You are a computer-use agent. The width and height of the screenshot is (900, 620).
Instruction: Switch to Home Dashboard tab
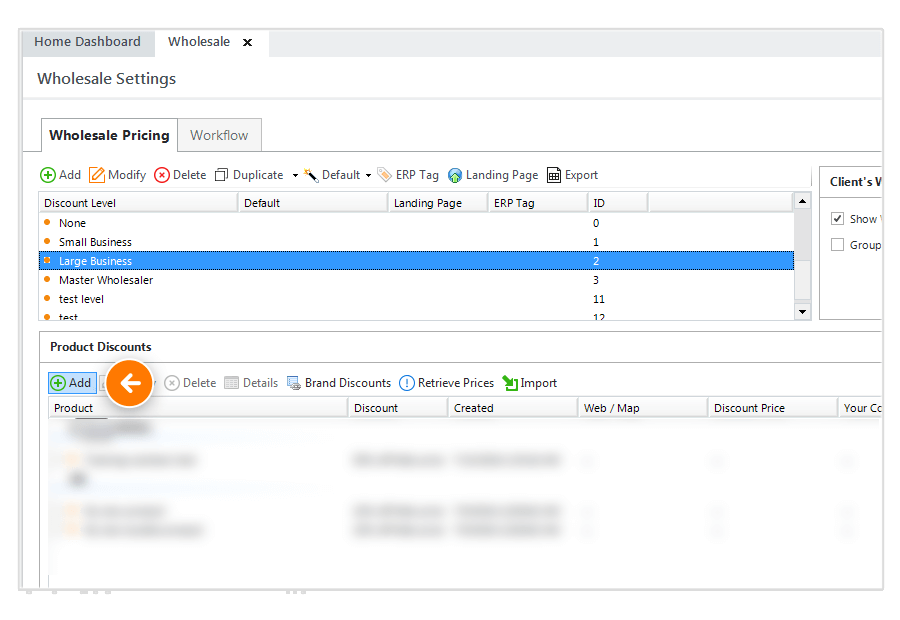[87, 42]
